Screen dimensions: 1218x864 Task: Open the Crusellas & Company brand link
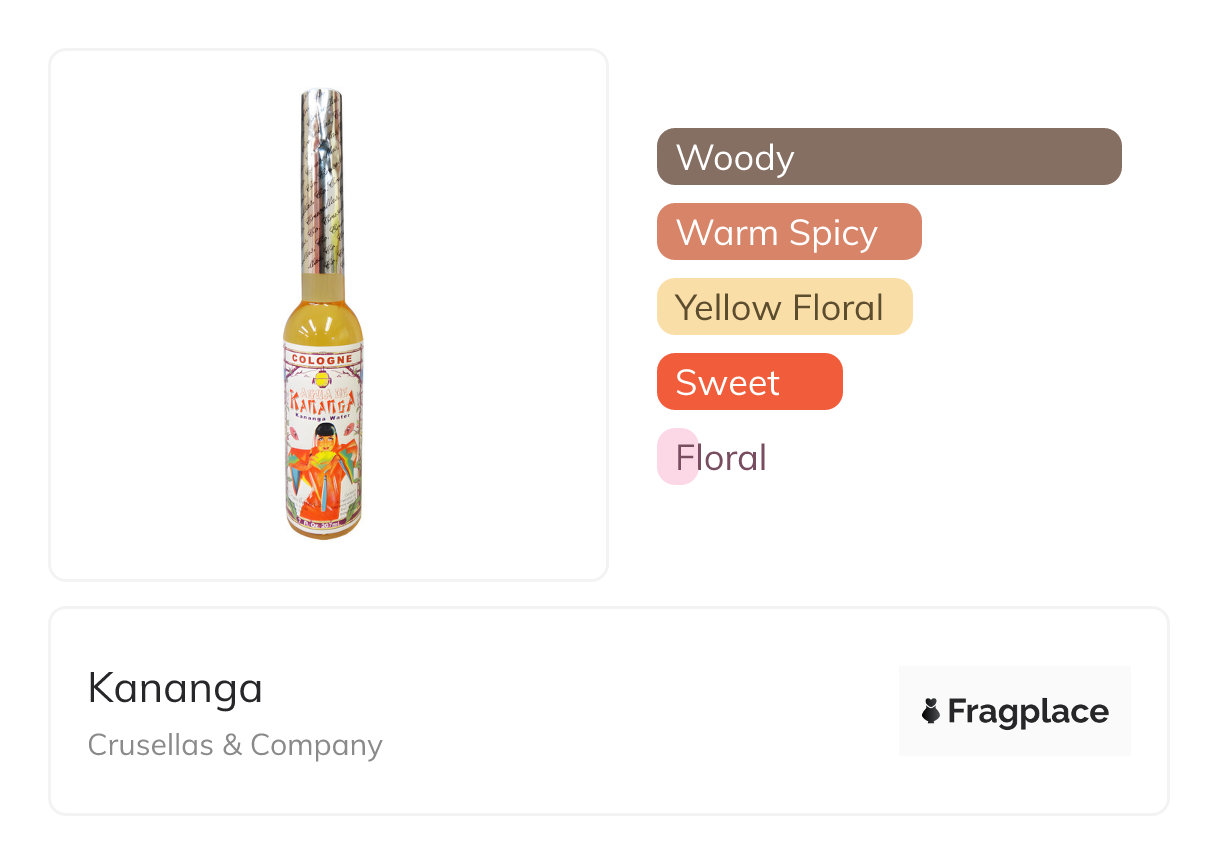pos(235,745)
